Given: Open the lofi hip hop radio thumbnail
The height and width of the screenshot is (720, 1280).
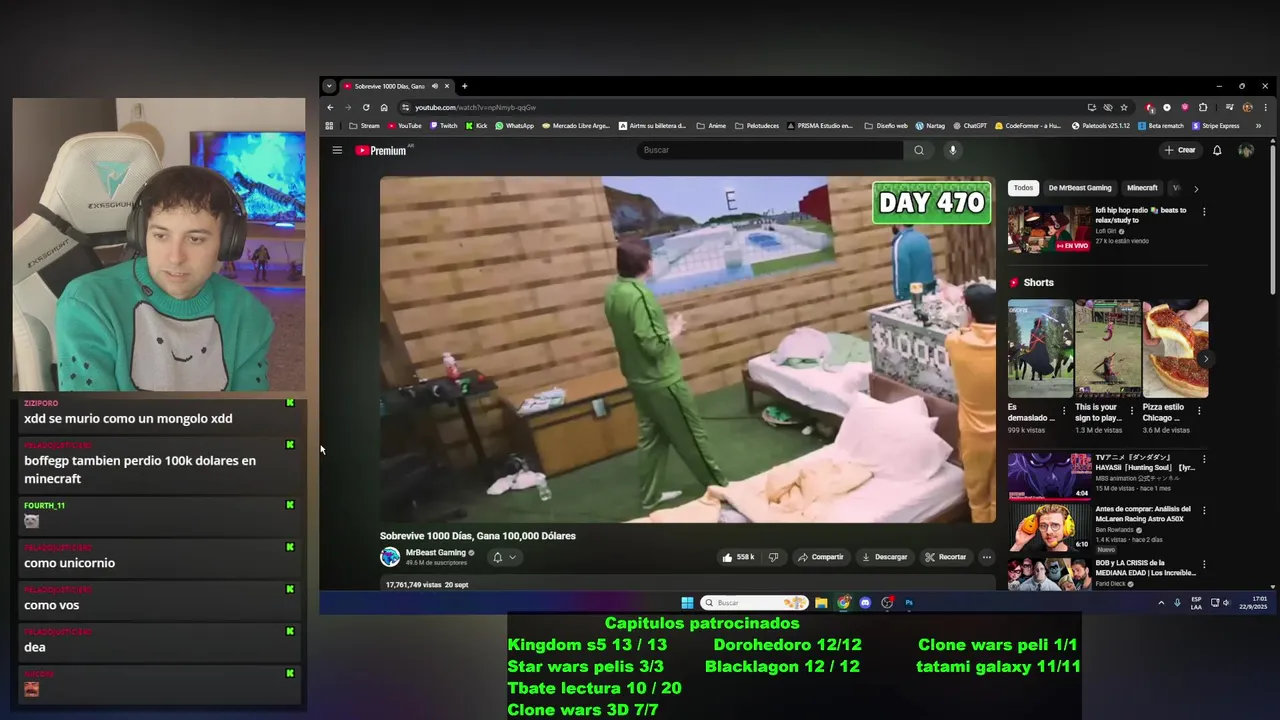Looking at the screenshot, I should pyautogui.click(x=1049, y=229).
